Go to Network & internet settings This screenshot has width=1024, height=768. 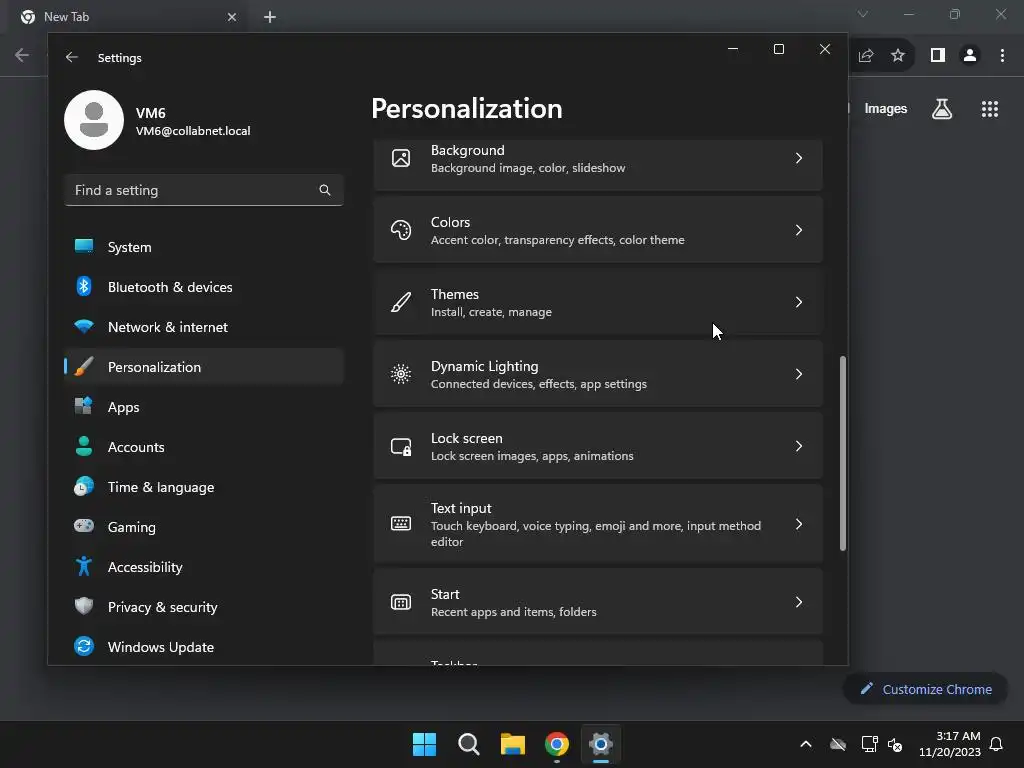(x=204, y=327)
